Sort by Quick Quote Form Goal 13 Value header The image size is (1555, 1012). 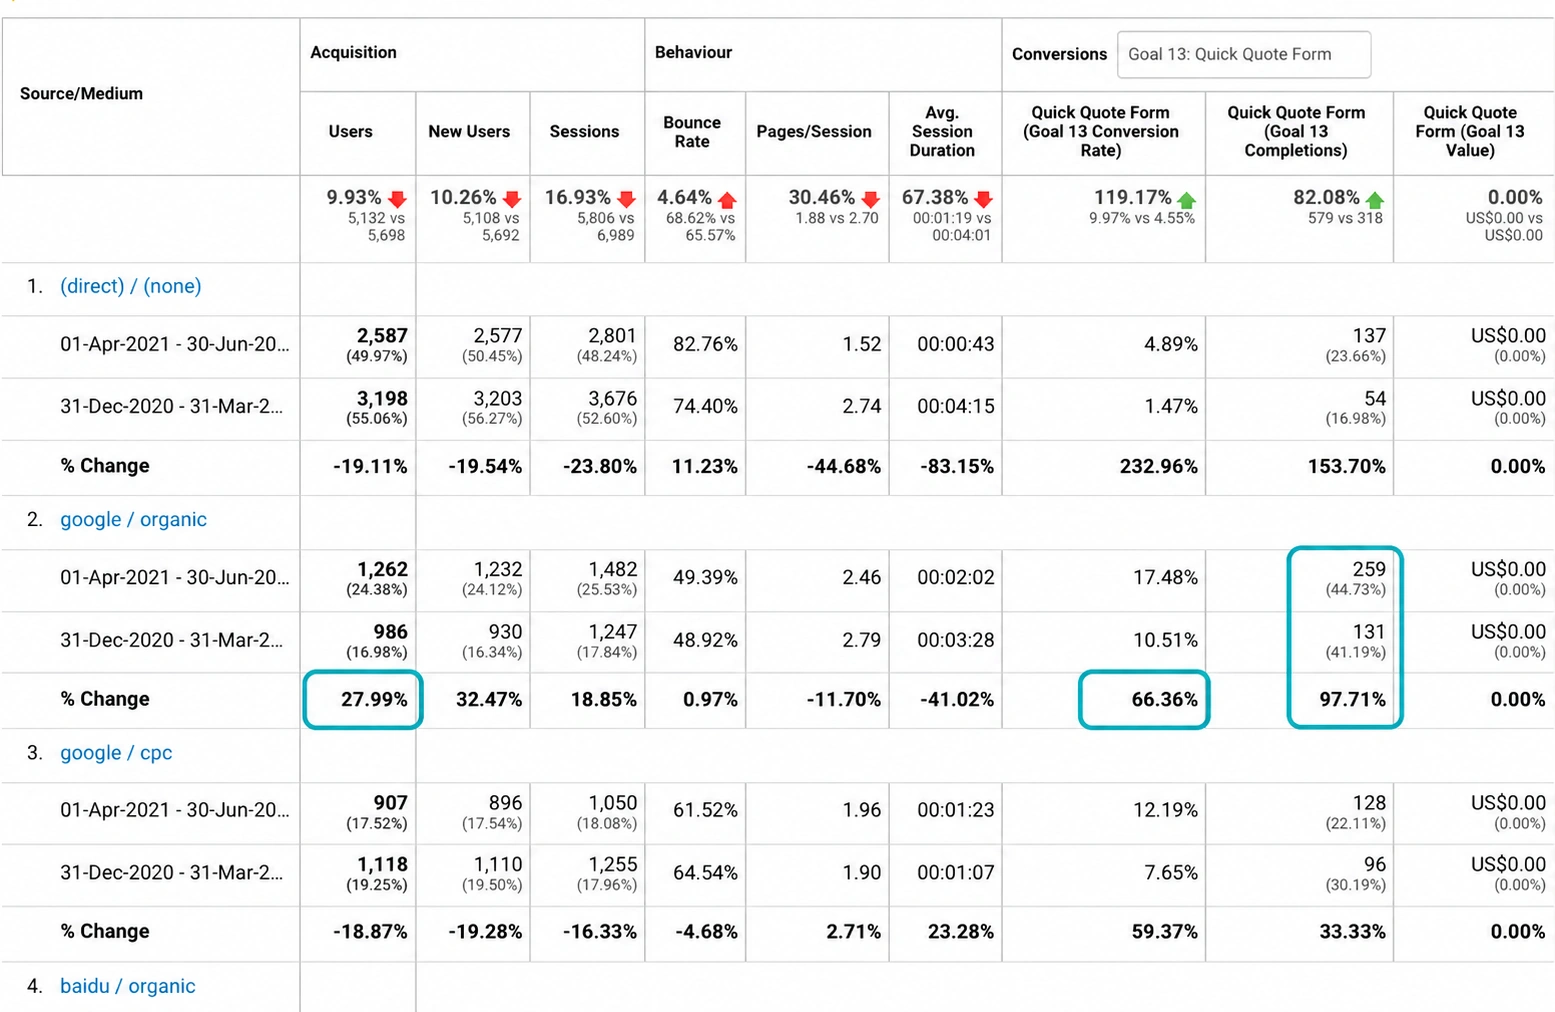click(x=1470, y=131)
